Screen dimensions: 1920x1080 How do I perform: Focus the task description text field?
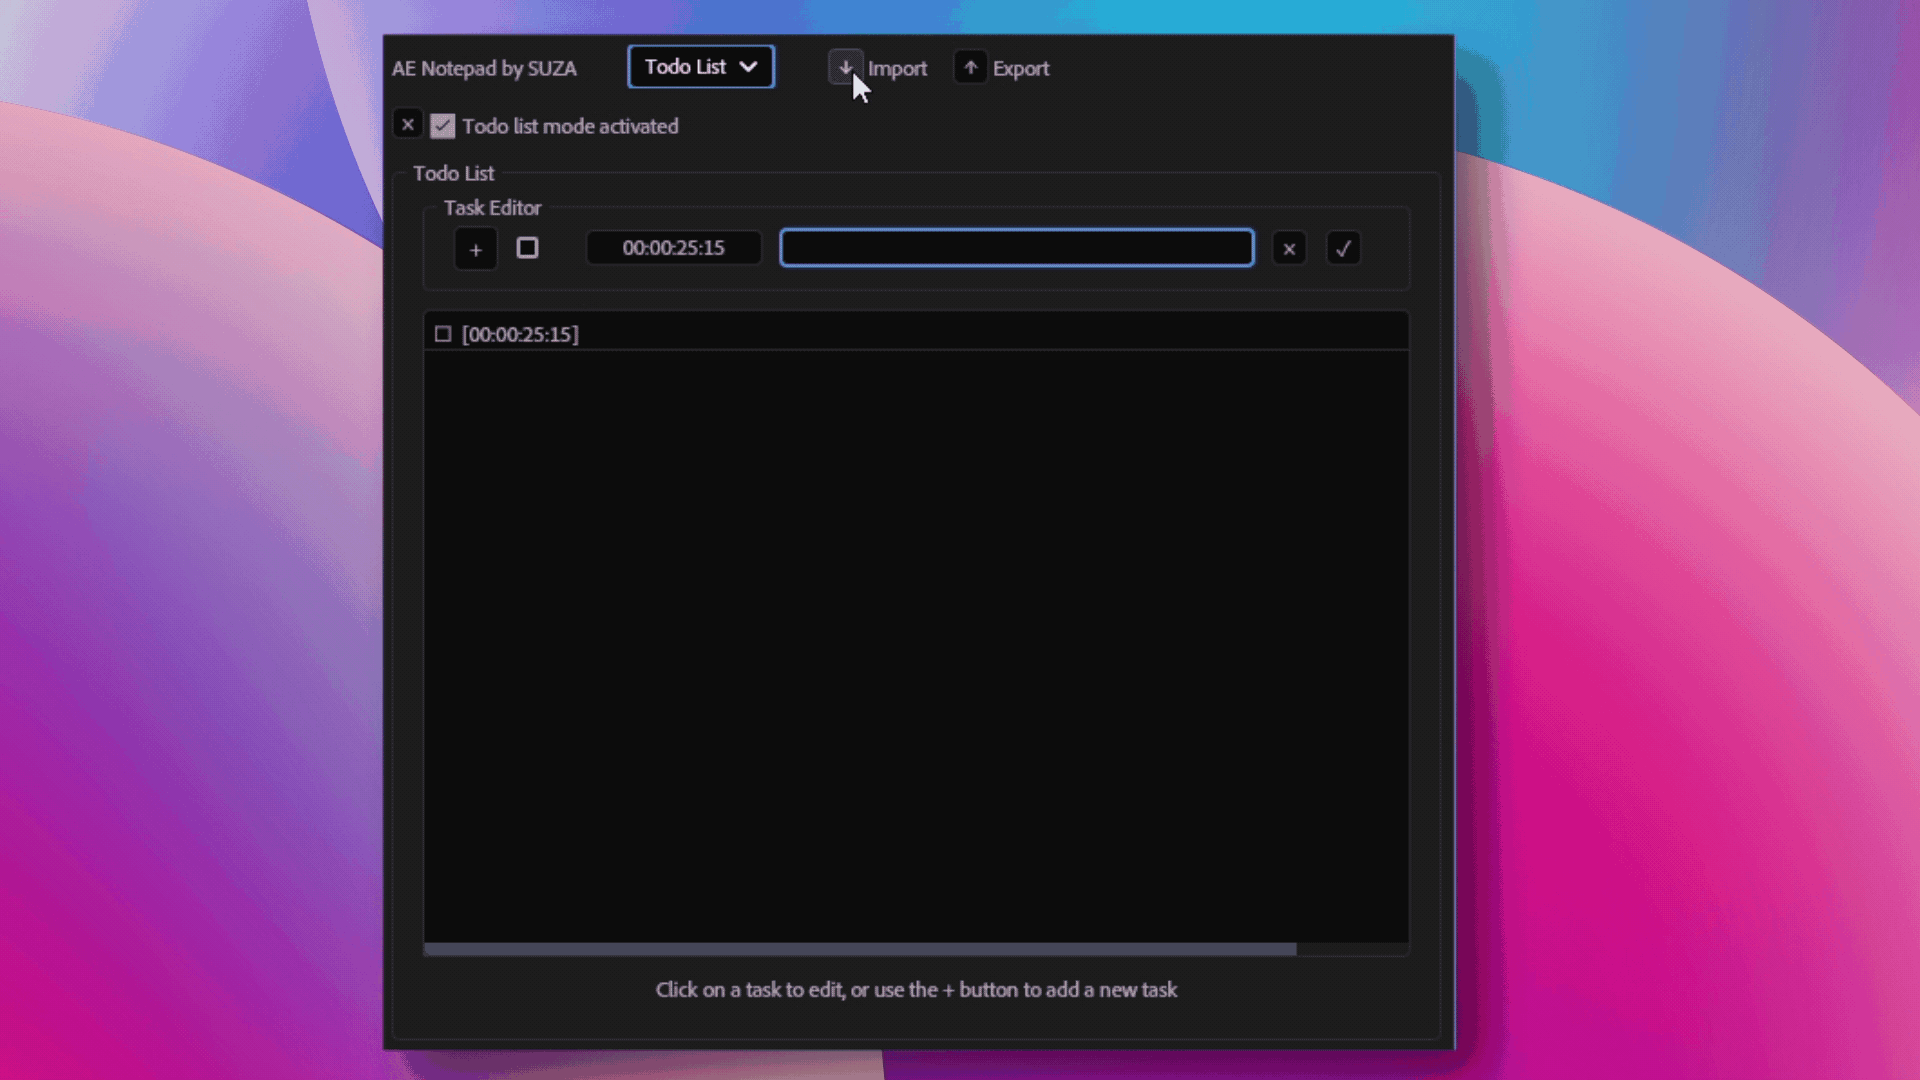pyautogui.click(x=1016, y=248)
